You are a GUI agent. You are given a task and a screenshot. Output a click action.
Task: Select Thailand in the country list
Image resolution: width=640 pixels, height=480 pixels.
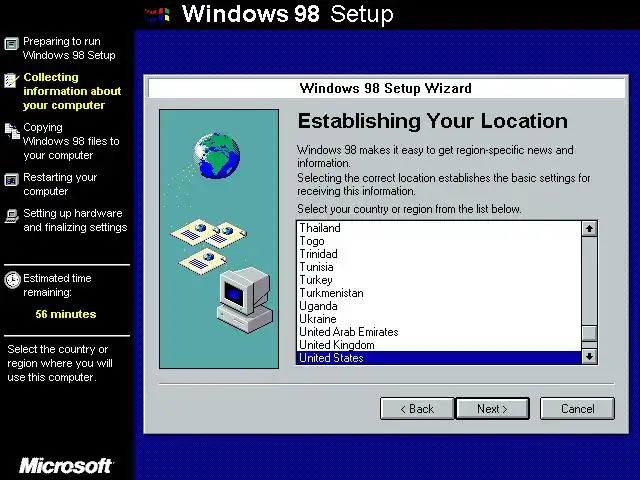[x=439, y=228]
